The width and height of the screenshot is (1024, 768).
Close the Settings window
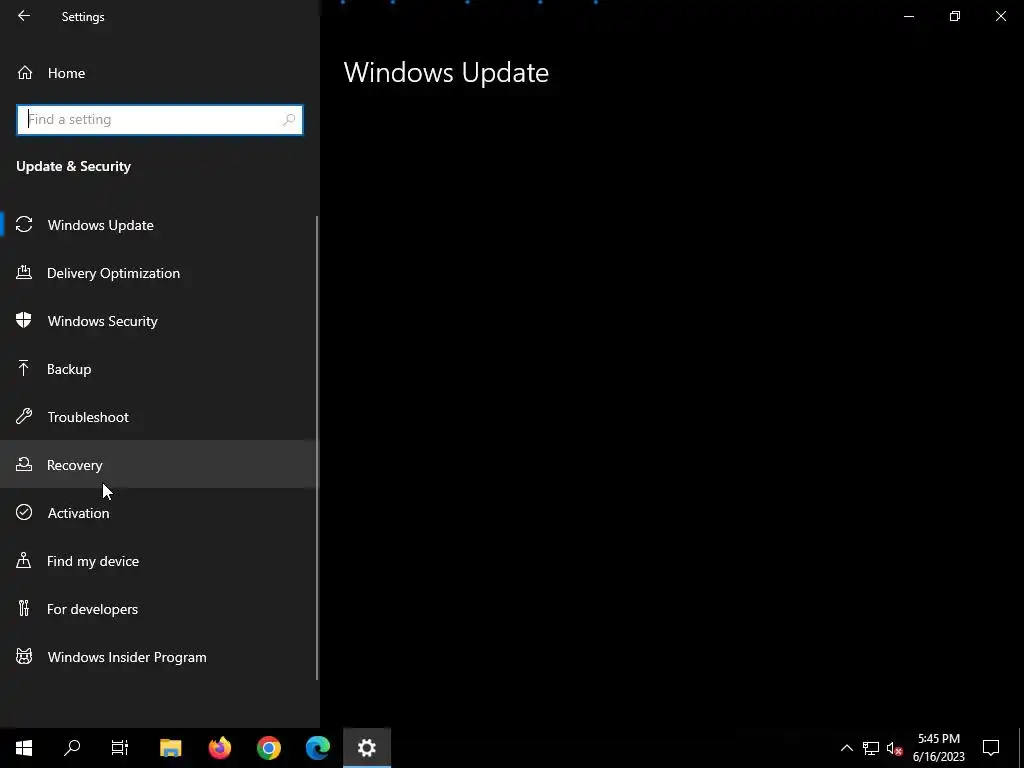tap(1000, 16)
